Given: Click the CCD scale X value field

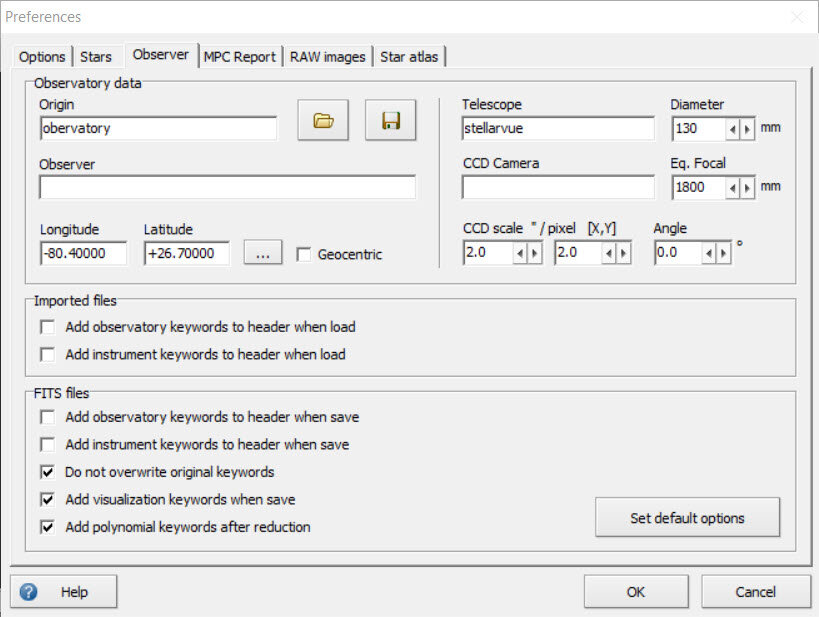Looking at the screenshot, I should point(488,253).
